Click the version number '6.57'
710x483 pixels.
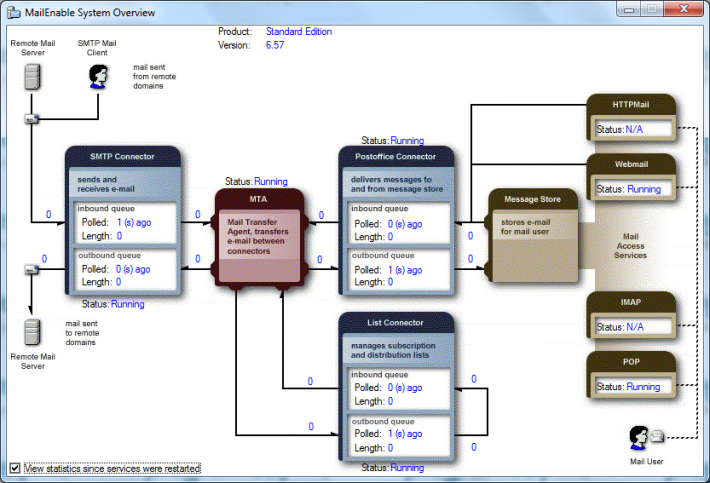pos(275,45)
